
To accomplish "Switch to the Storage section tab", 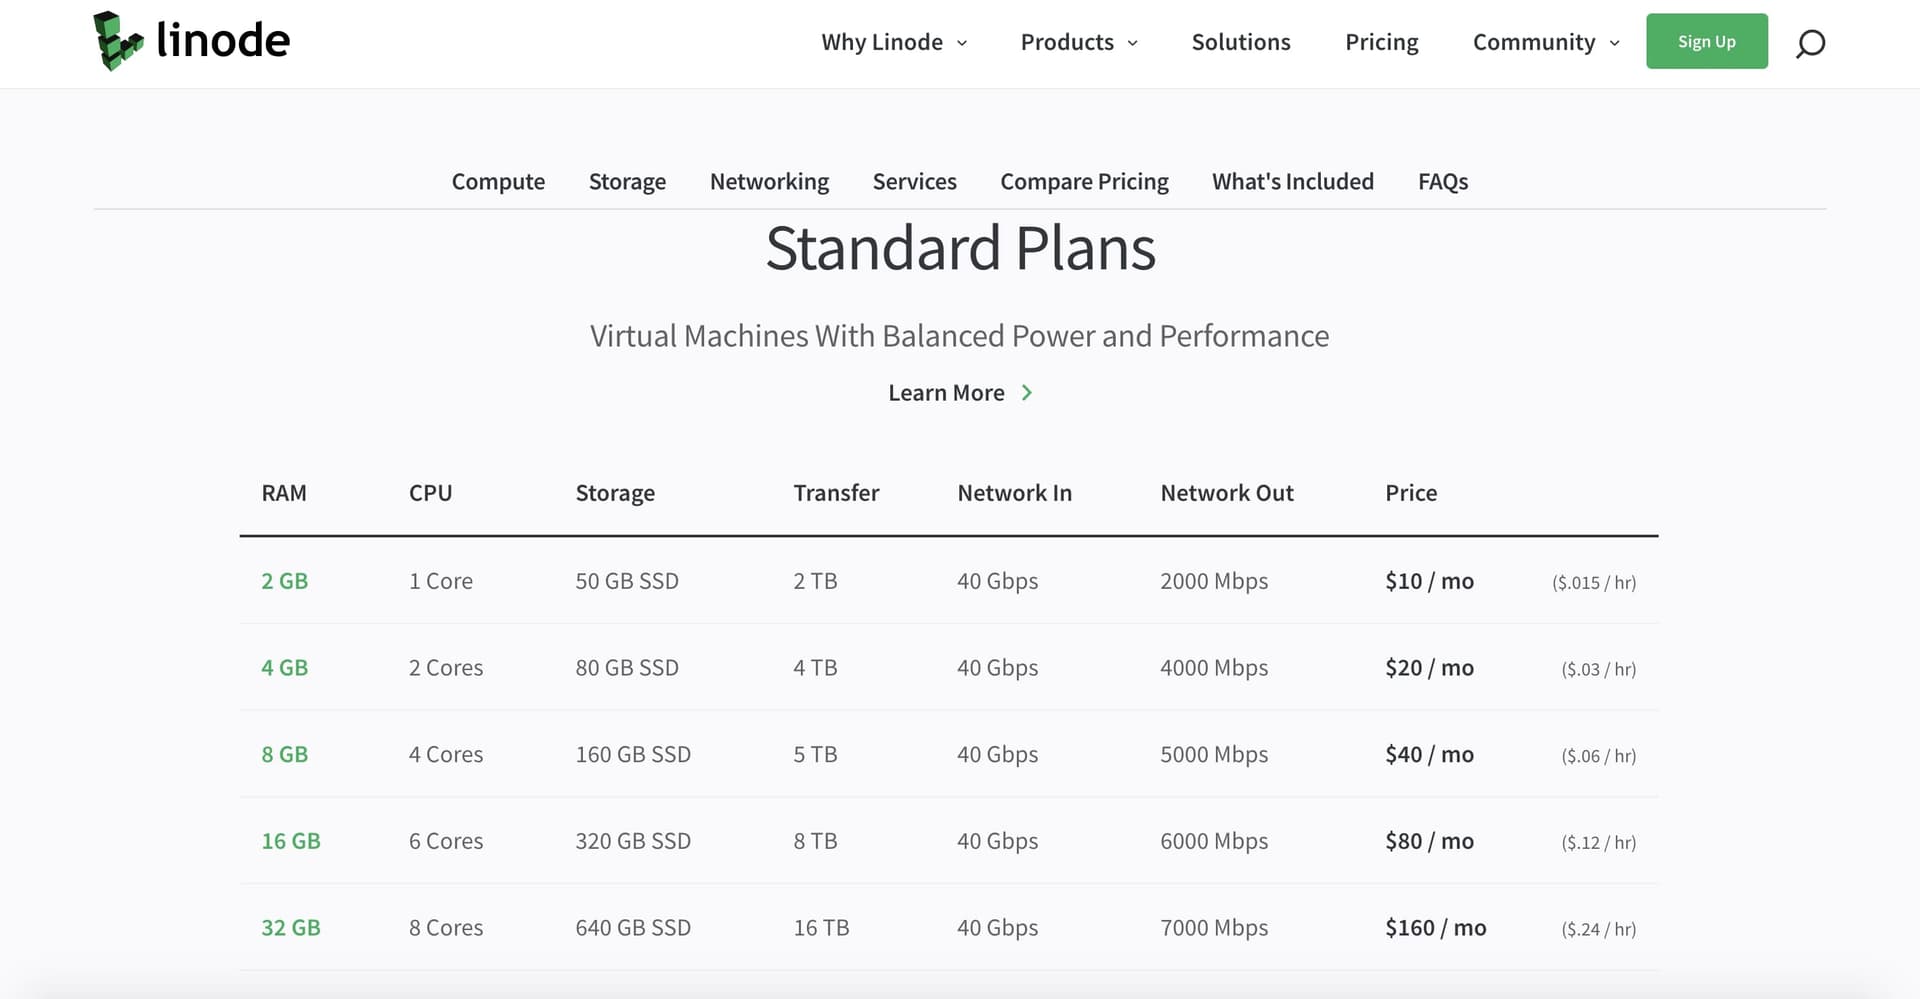I will click(627, 181).
